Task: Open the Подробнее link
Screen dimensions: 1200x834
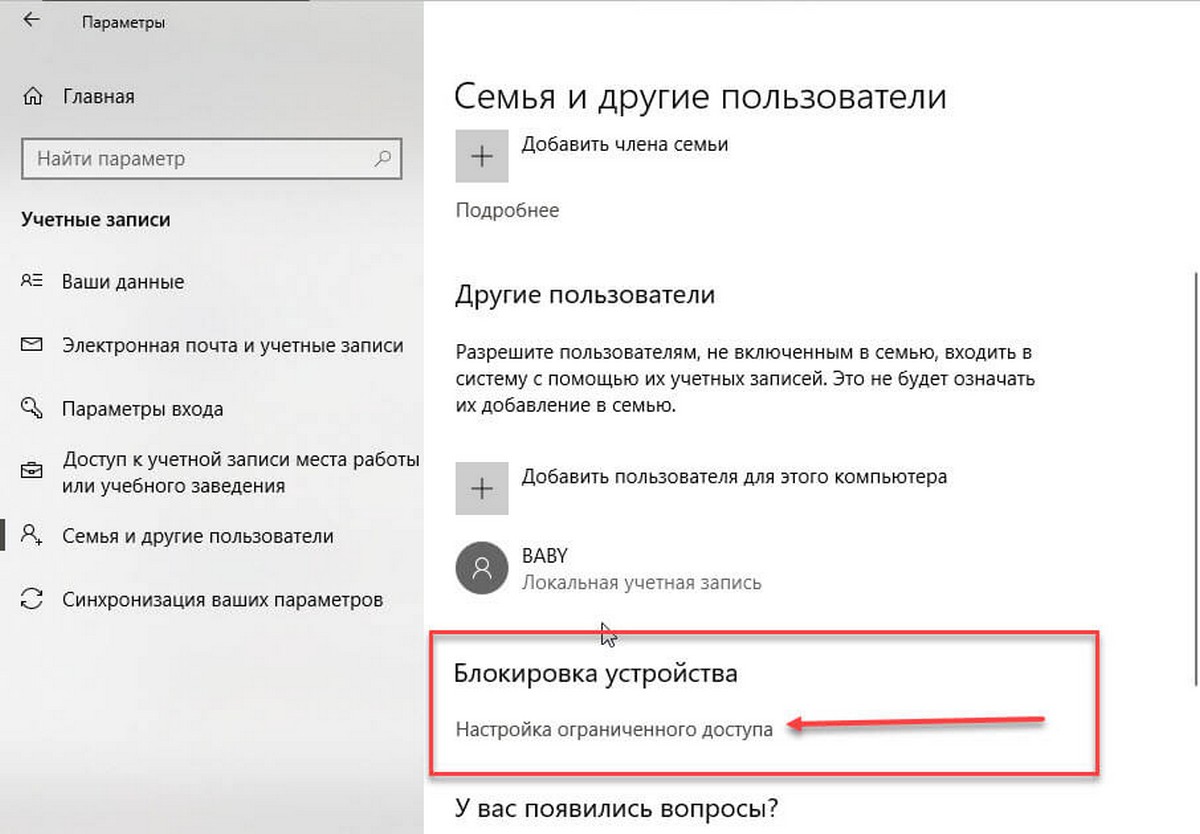Action: (507, 210)
